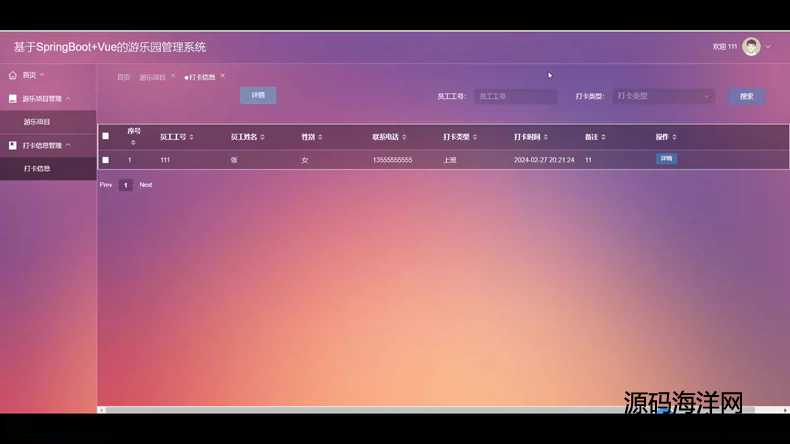This screenshot has height=444, width=790.
Task: Check the checkbox for row 1
Action: tap(106, 160)
